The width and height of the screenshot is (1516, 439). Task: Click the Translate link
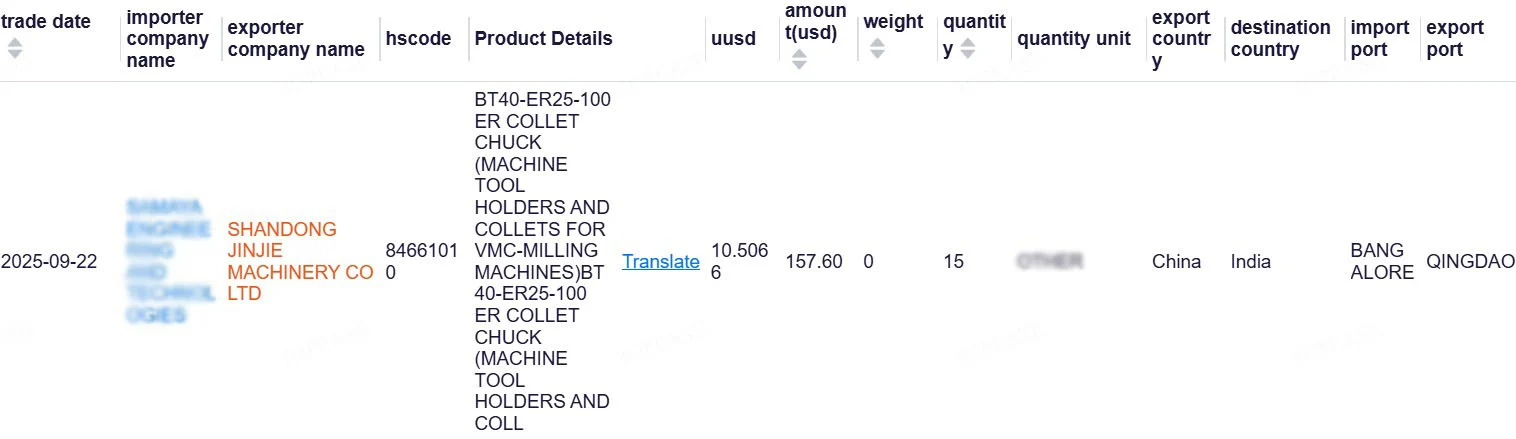click(x=660, y=262)
